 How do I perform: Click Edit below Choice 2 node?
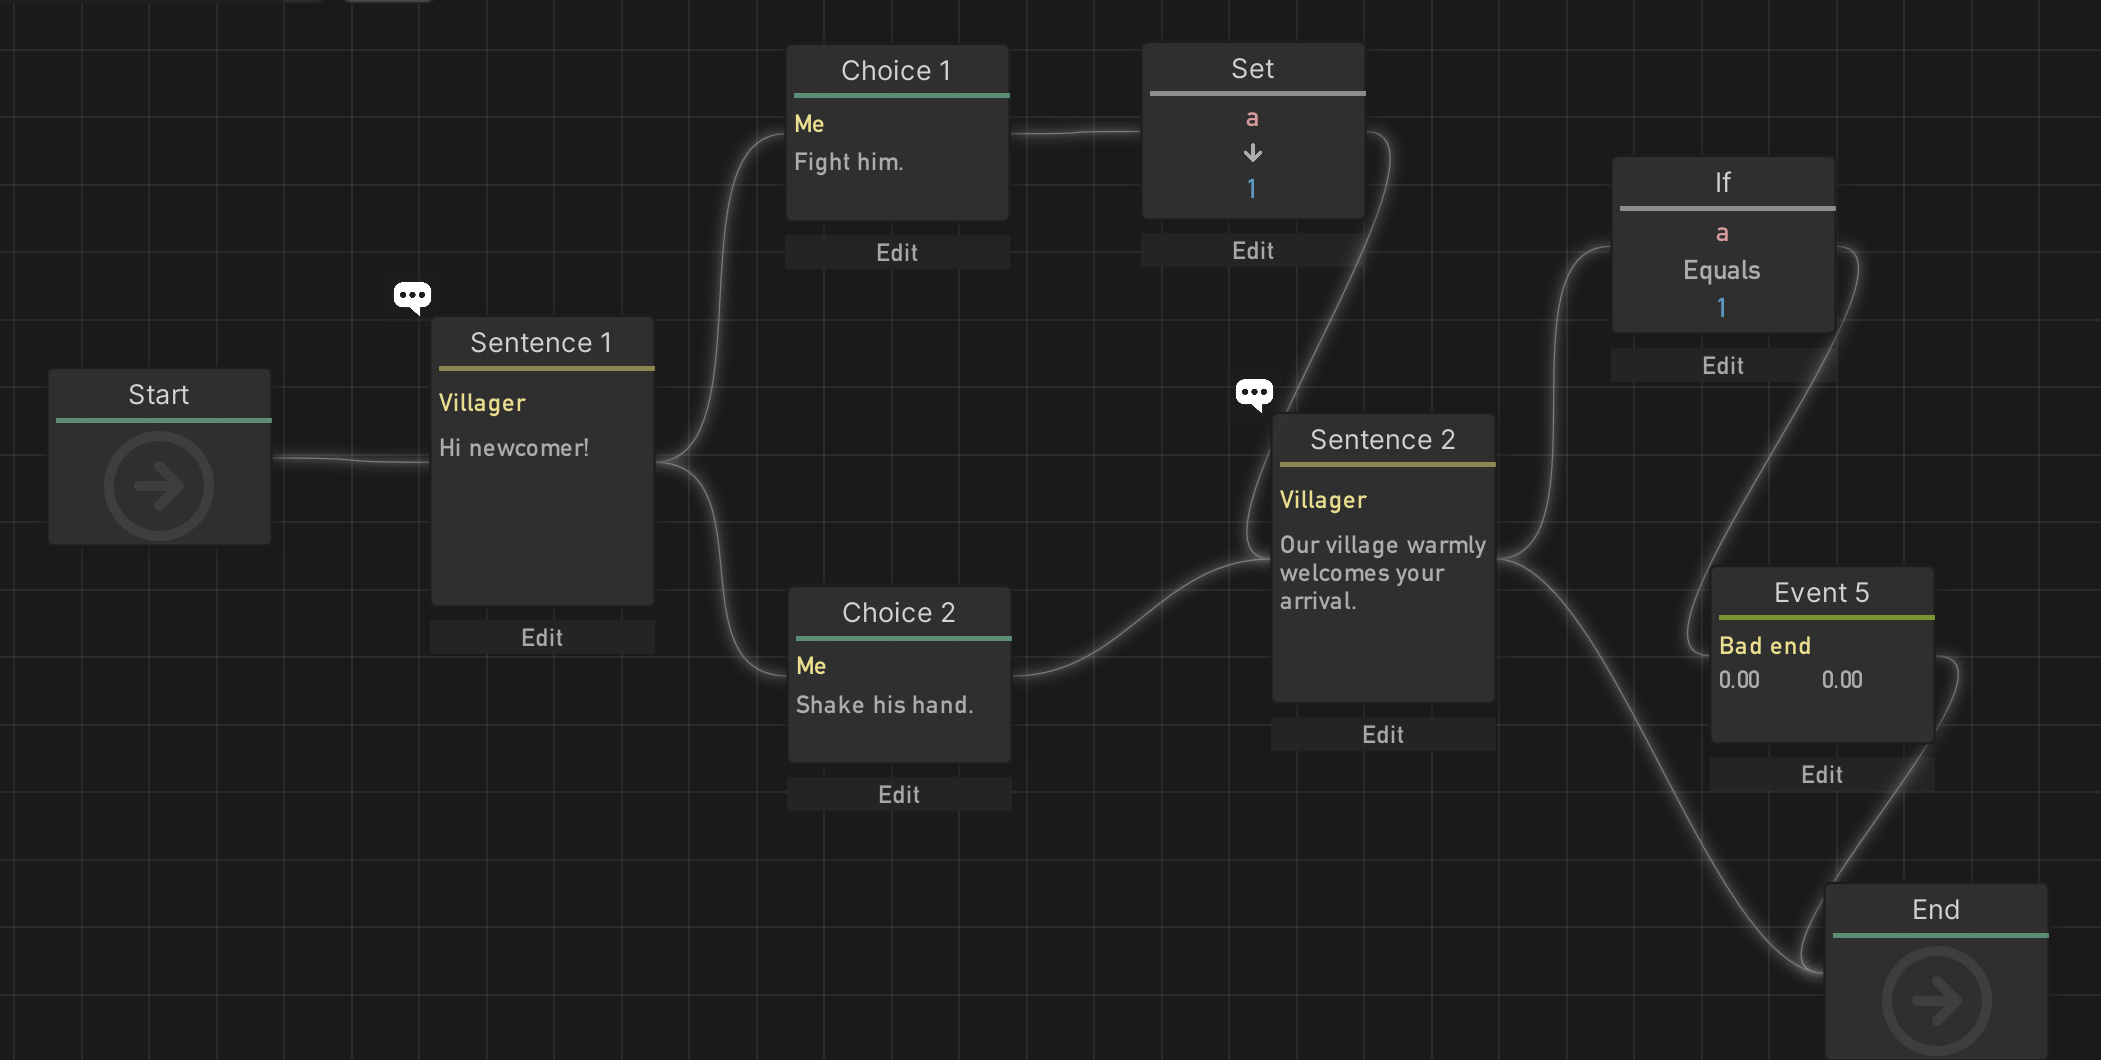pos(898,795)
